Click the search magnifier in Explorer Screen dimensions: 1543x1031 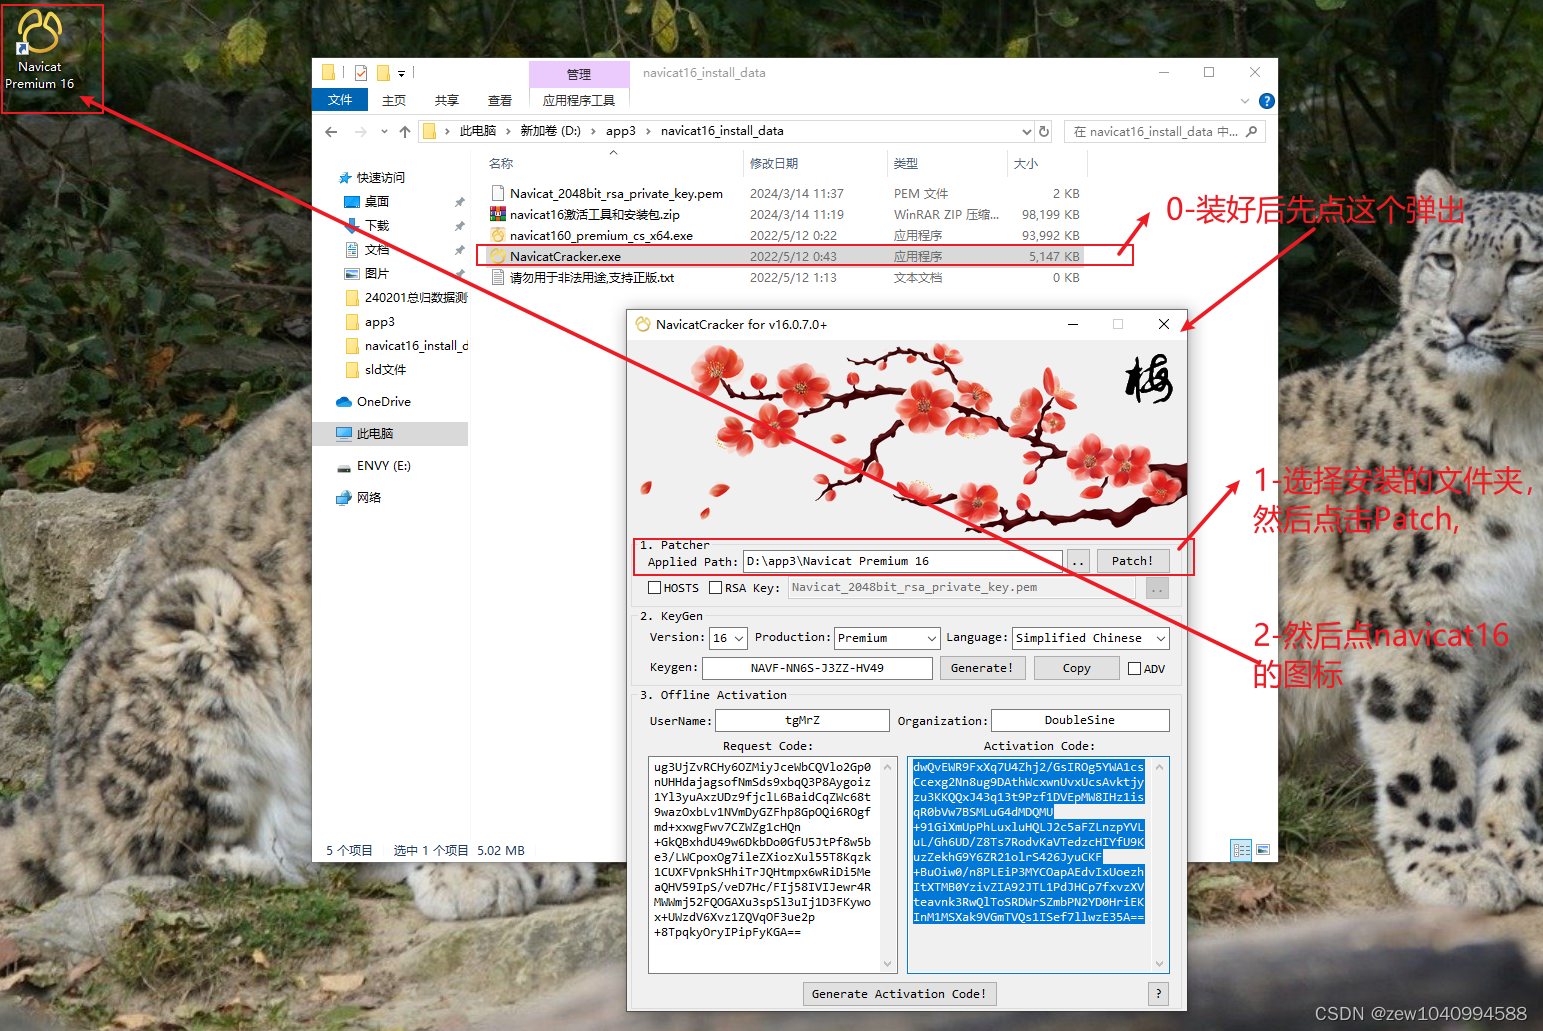tap(1251, 131)
